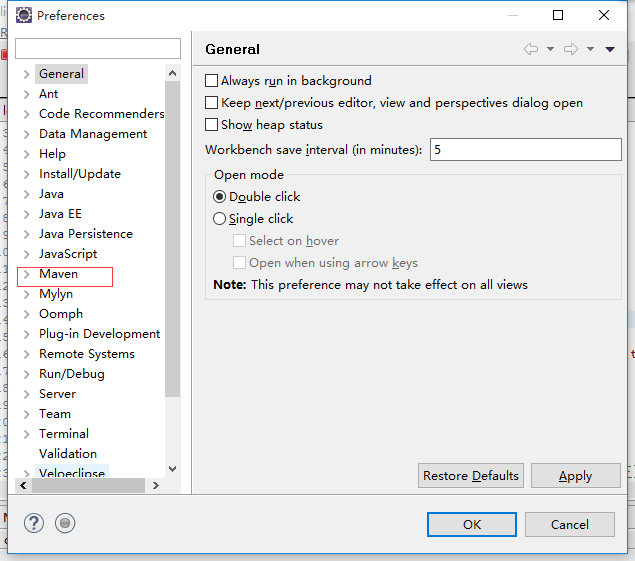Check the Show heap status box
Image resolution: width=635 pixels, height=561 pixels.
[211, 125]
